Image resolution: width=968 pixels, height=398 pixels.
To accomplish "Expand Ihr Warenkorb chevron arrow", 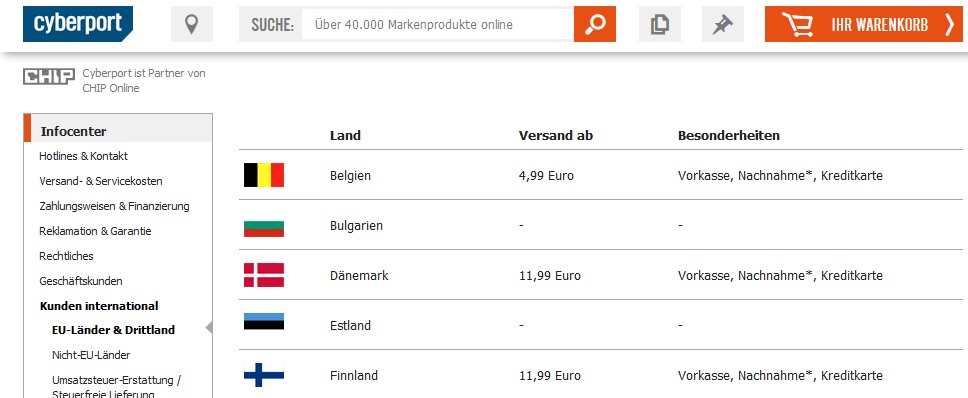I will coord(949,24).
